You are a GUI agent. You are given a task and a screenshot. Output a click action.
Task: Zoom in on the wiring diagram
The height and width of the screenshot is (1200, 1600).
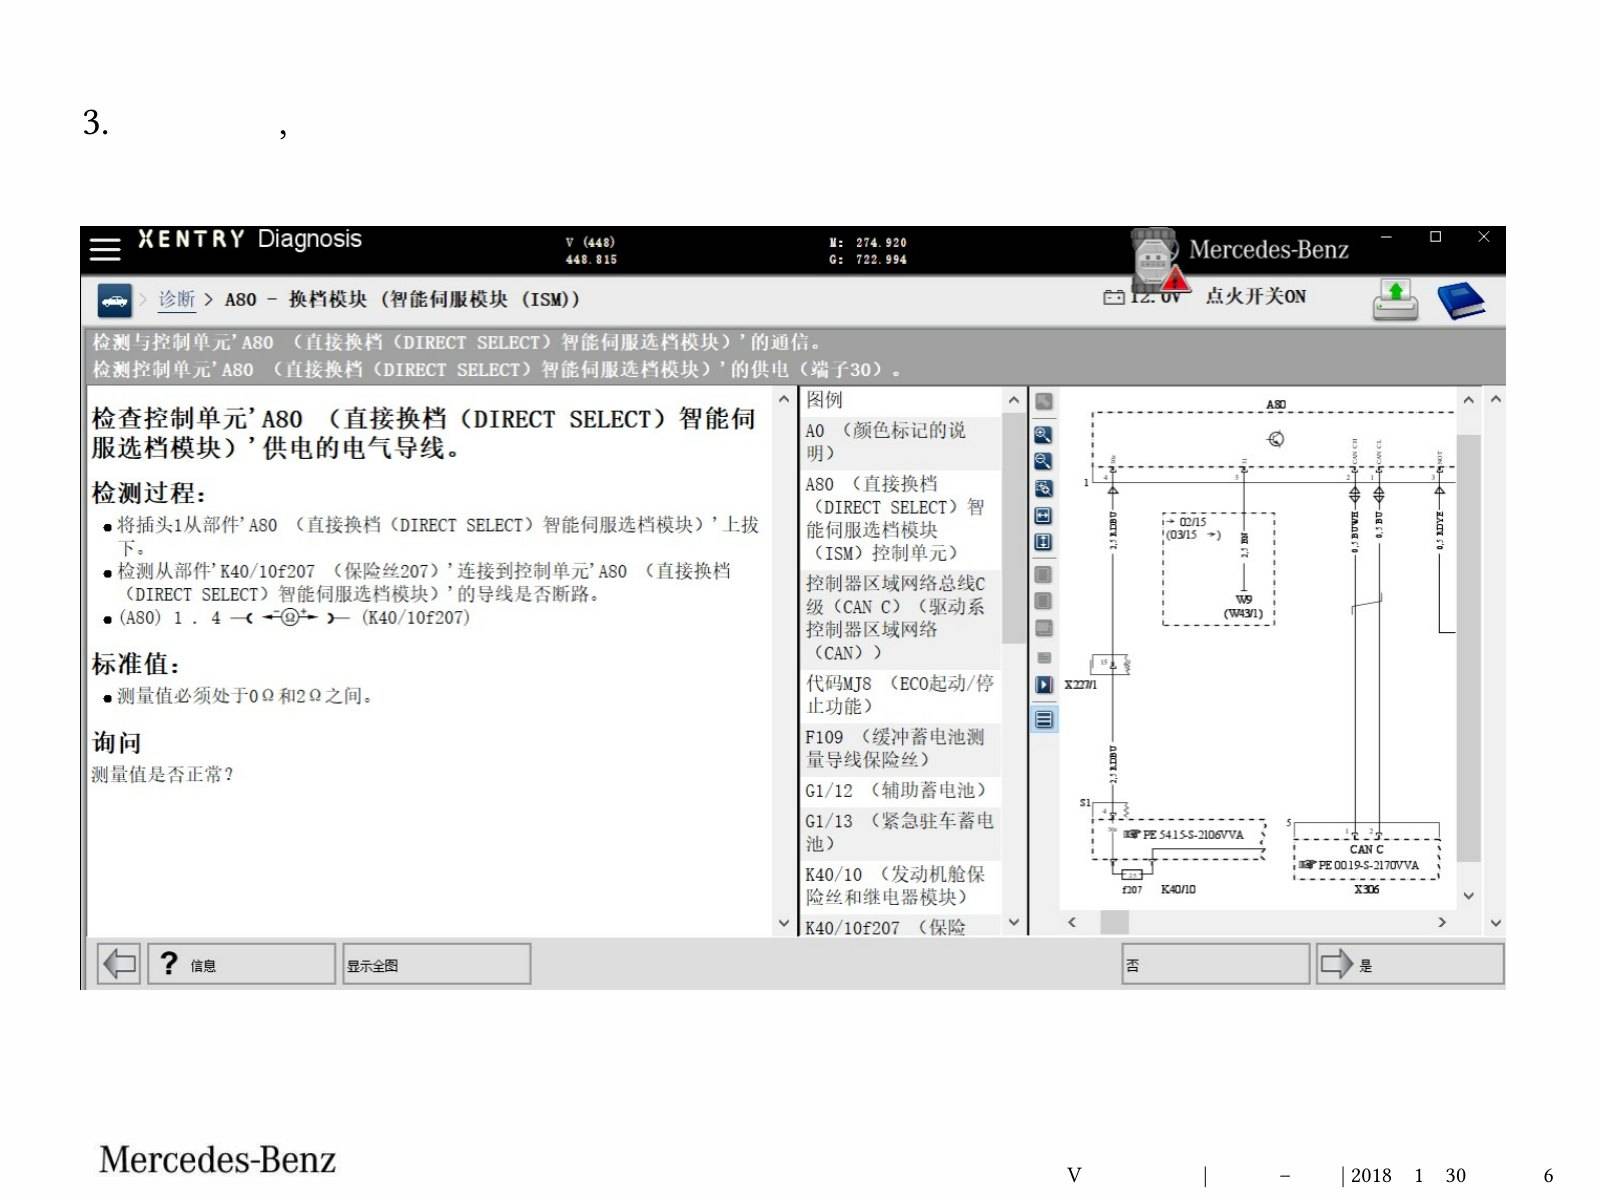[1043, 435]
